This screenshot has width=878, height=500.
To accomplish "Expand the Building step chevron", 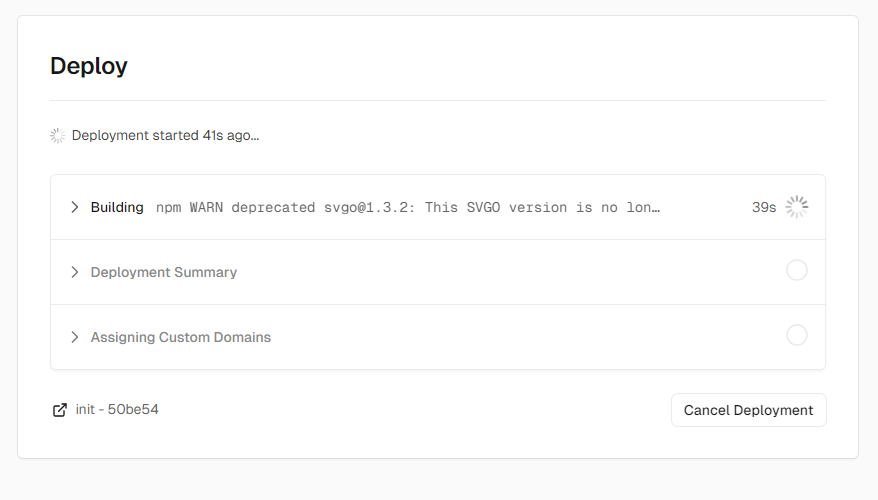I will pyautogui.click(x=74, y=207).
